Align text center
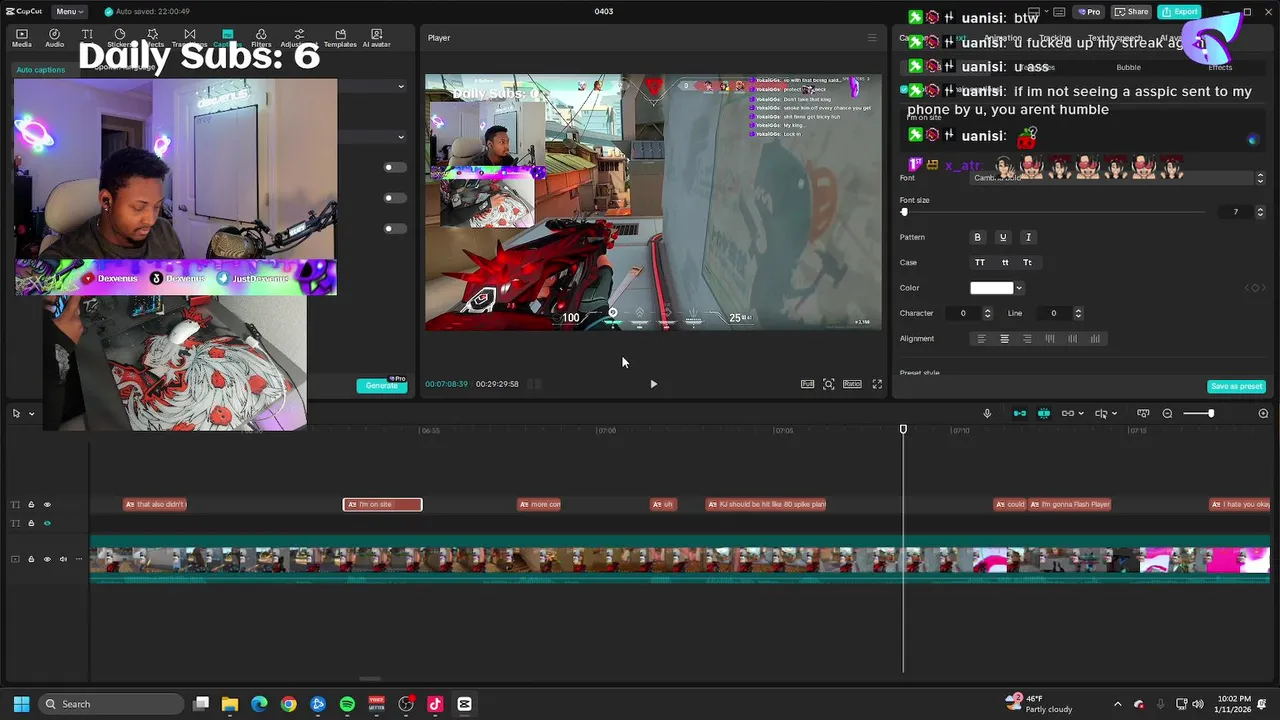1280x720 pixels. coord(1005,339)
